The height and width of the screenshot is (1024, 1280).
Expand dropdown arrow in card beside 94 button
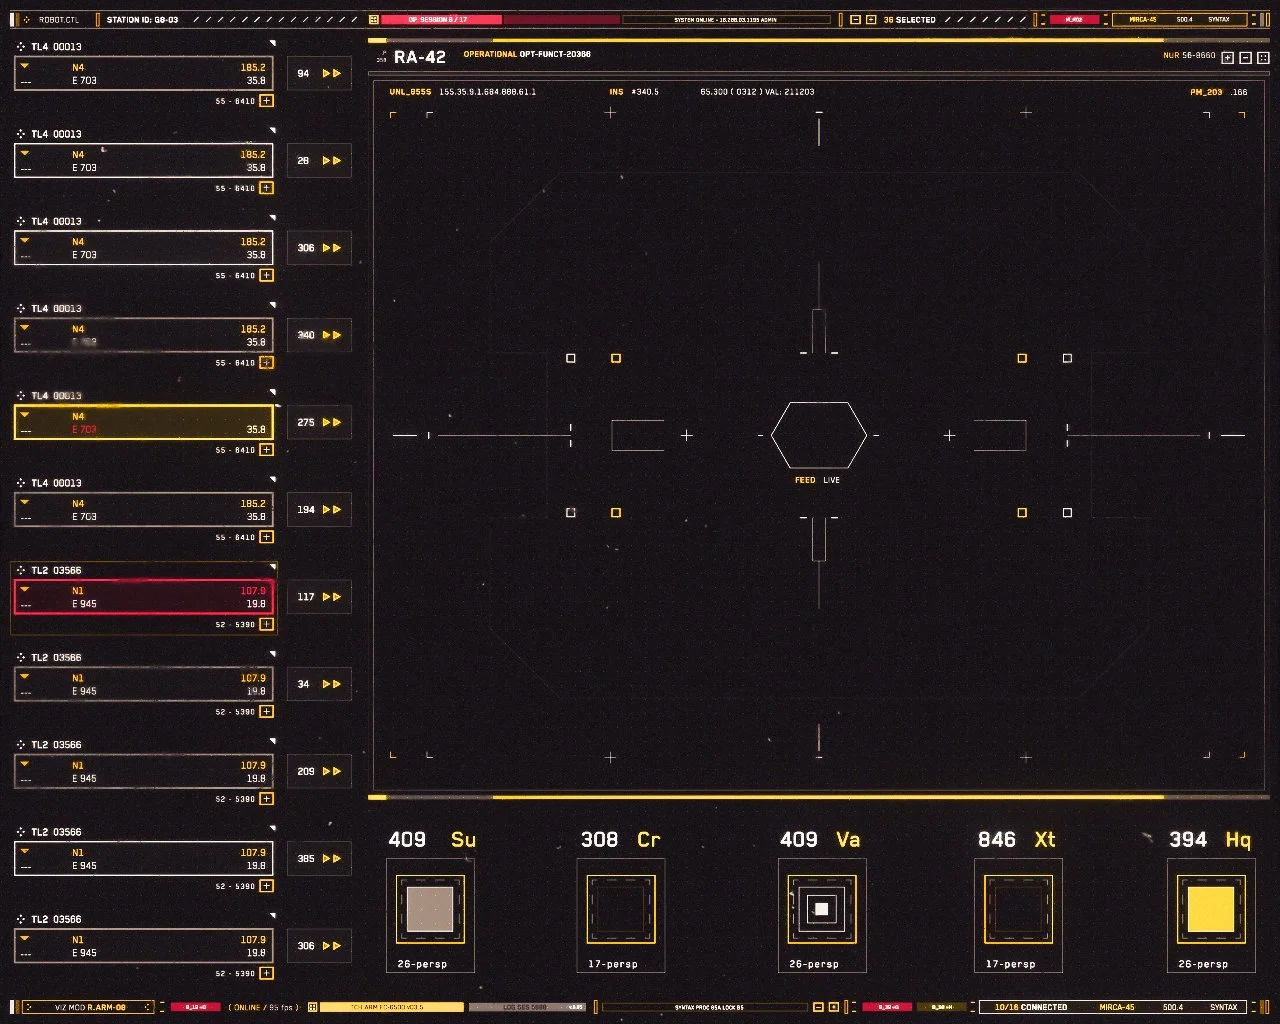(x=25, y=67)
